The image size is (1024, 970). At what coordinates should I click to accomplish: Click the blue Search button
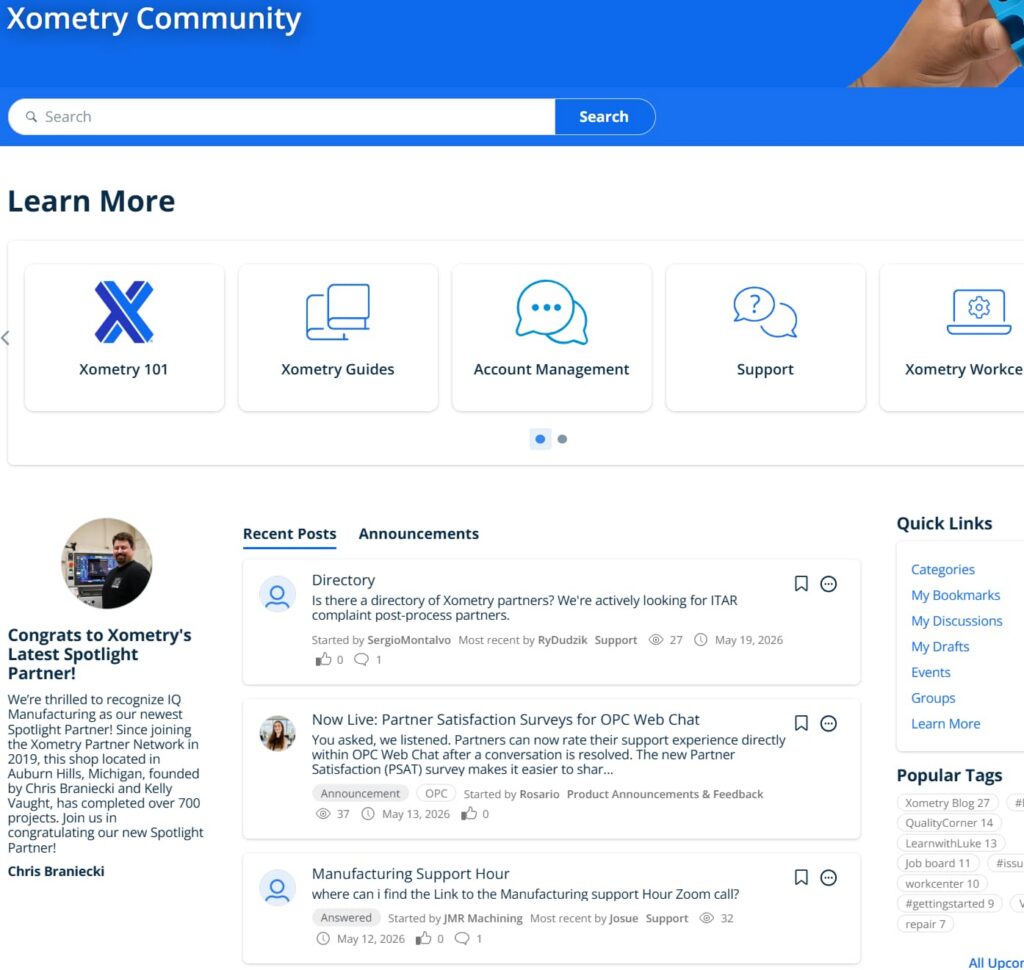coord(604,116)
